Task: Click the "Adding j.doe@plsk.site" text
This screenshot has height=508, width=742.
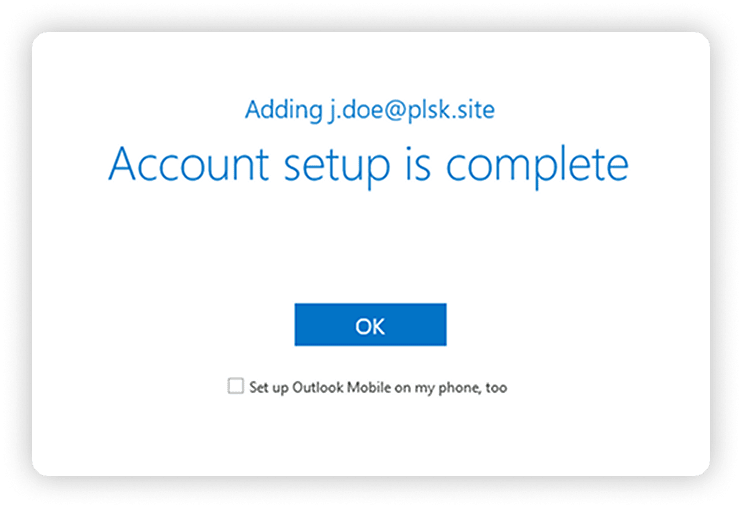Action: pos(369,109)
